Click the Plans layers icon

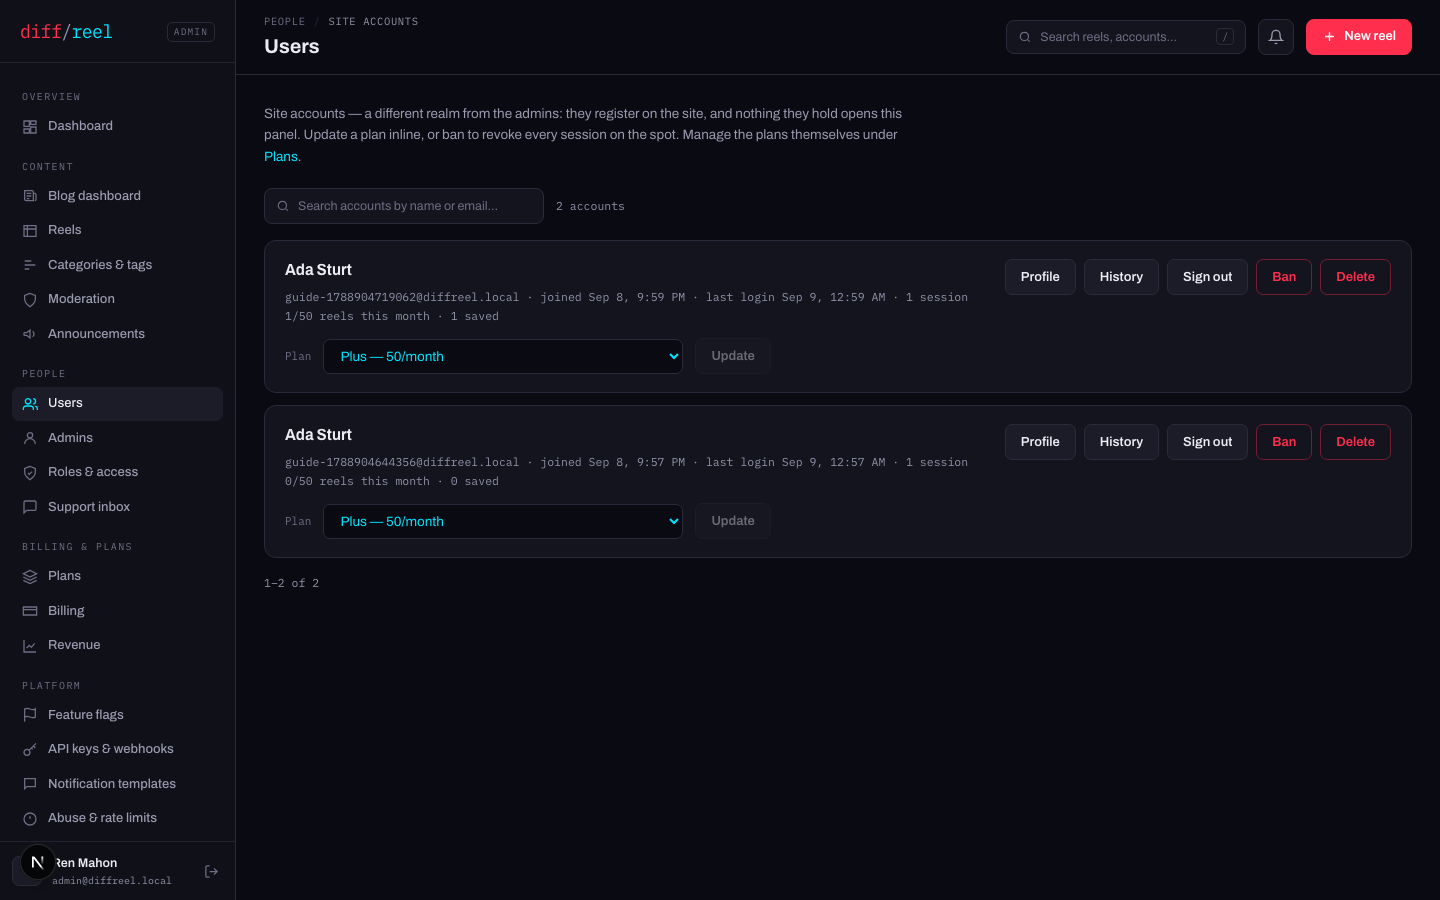pos(30,577)
